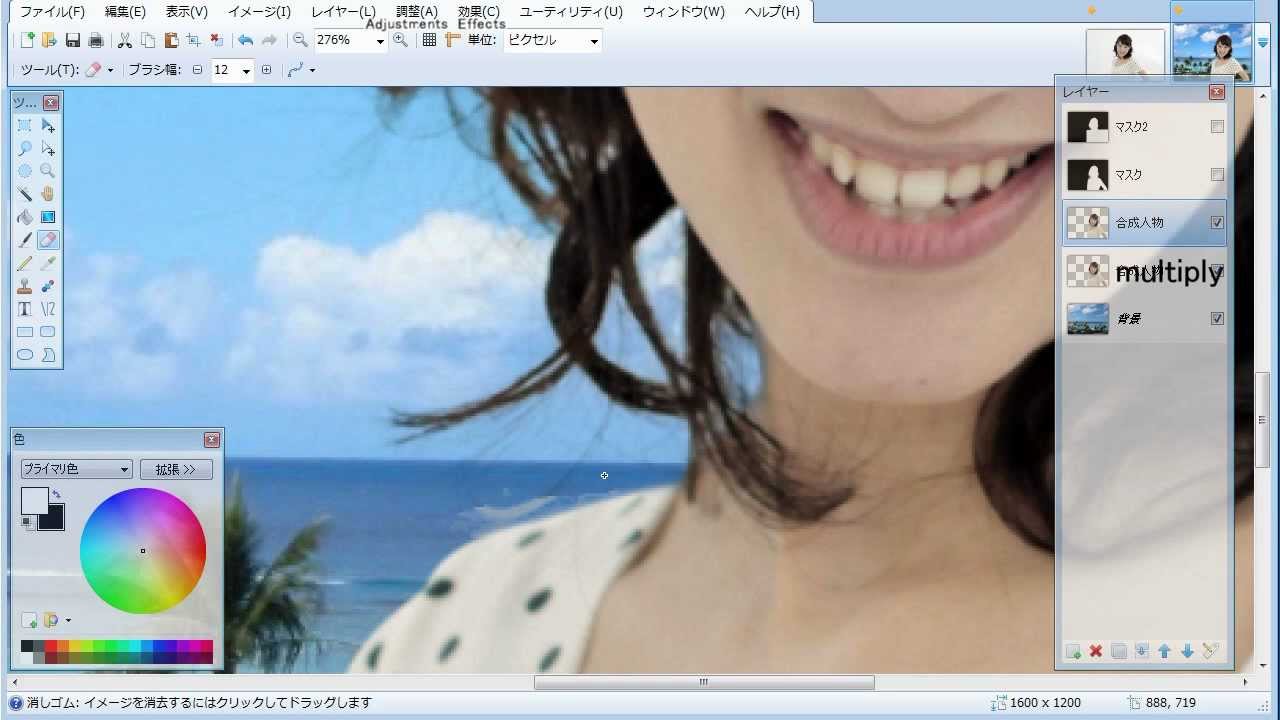Screen dimensions: 1280x720
Task: Toggle the rulers icon
Action: (452, 40)
